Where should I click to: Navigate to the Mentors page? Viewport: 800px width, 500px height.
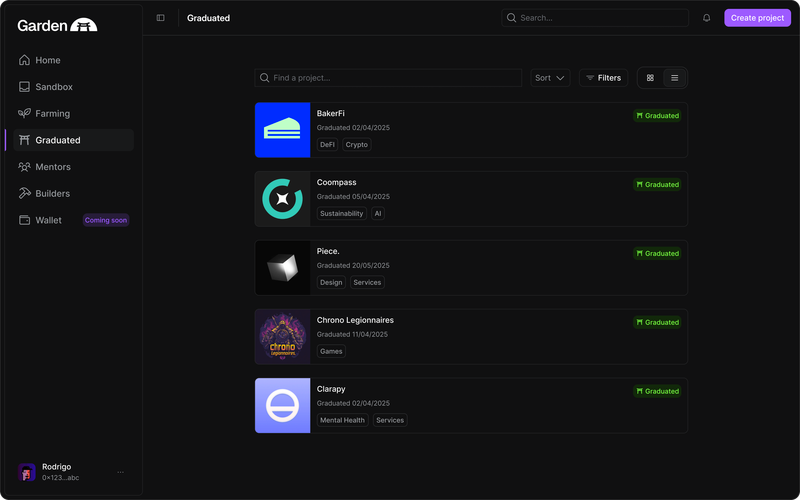[x=52, y=167]
